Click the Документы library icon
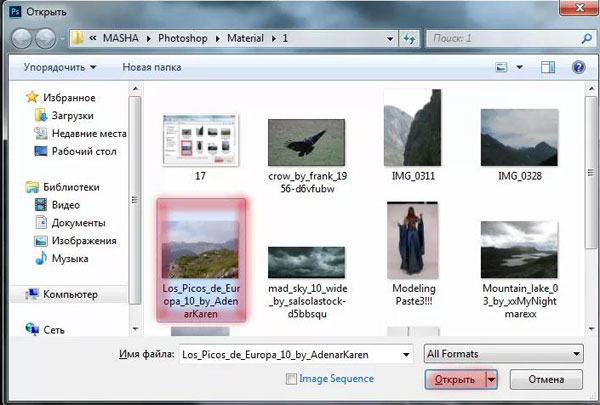Viewport: 600px width, 405px height. [41, 222]
